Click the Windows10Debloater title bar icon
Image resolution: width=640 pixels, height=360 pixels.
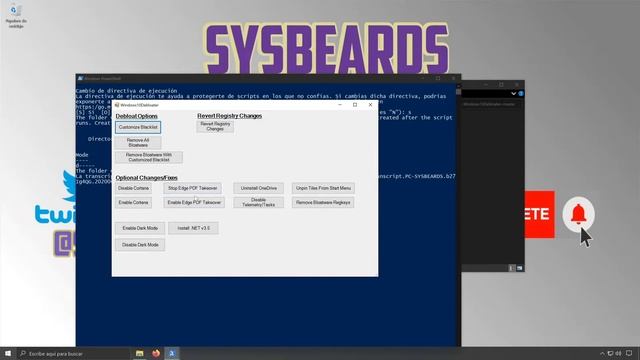(117, 105)
